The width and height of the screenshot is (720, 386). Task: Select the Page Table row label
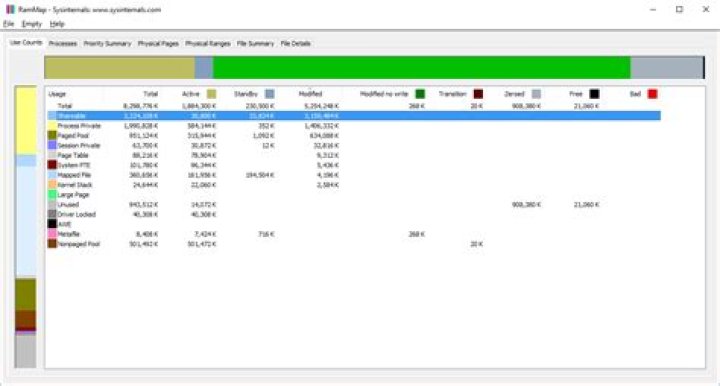coord(73,156)
